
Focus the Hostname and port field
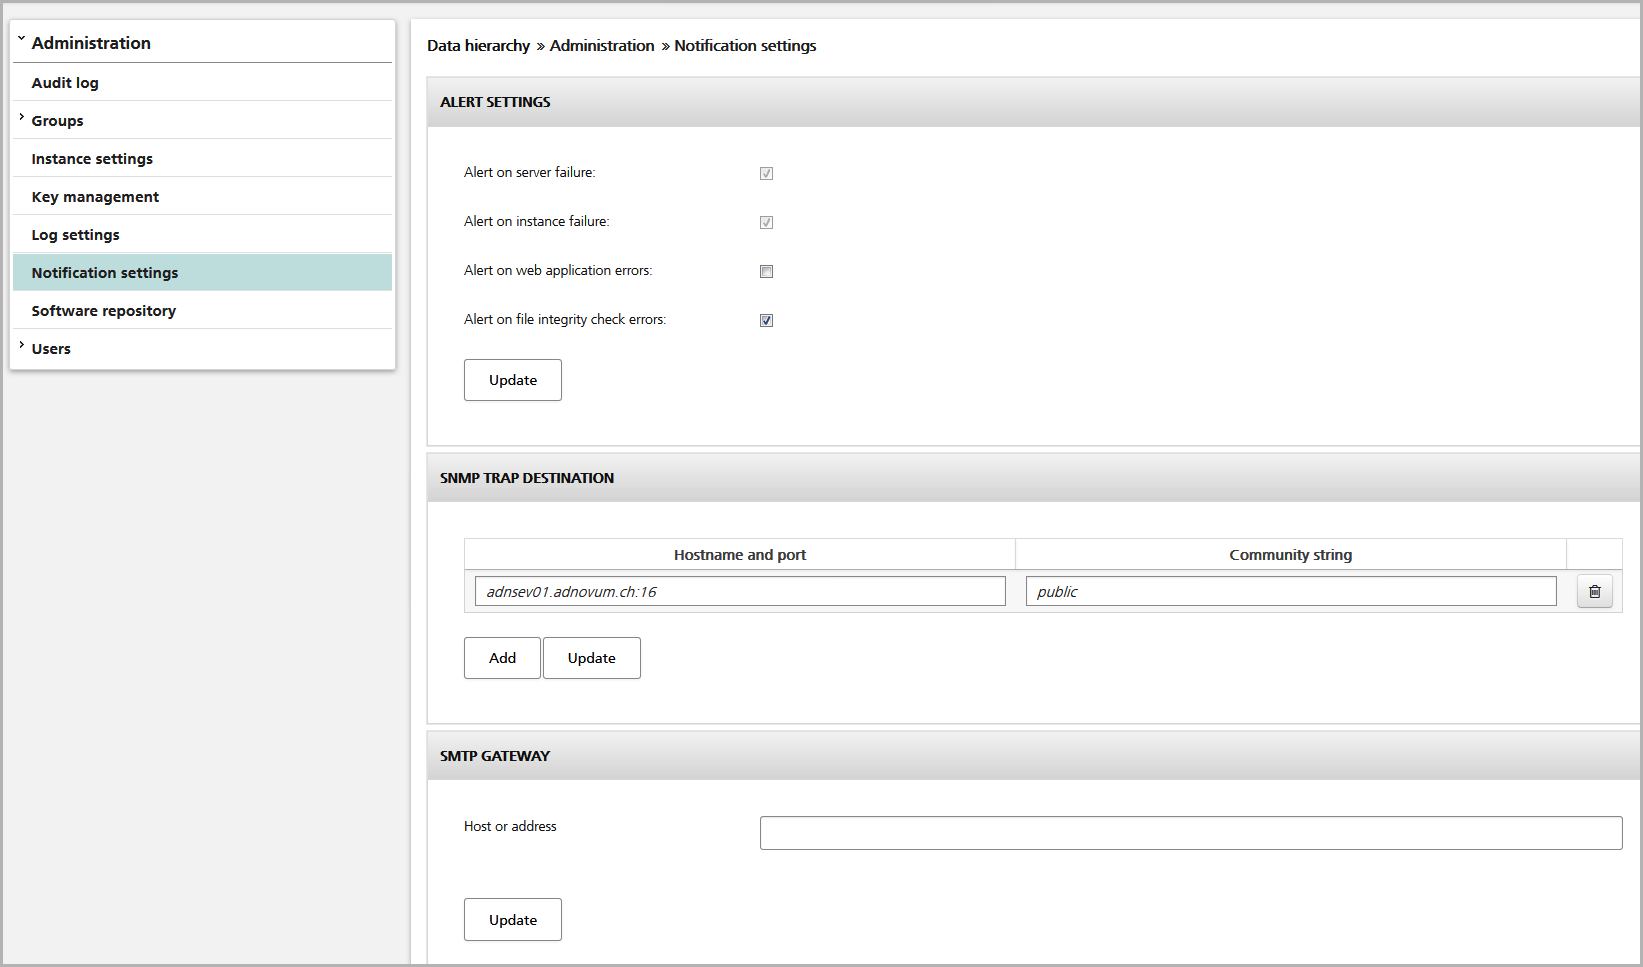click(740, 591)
